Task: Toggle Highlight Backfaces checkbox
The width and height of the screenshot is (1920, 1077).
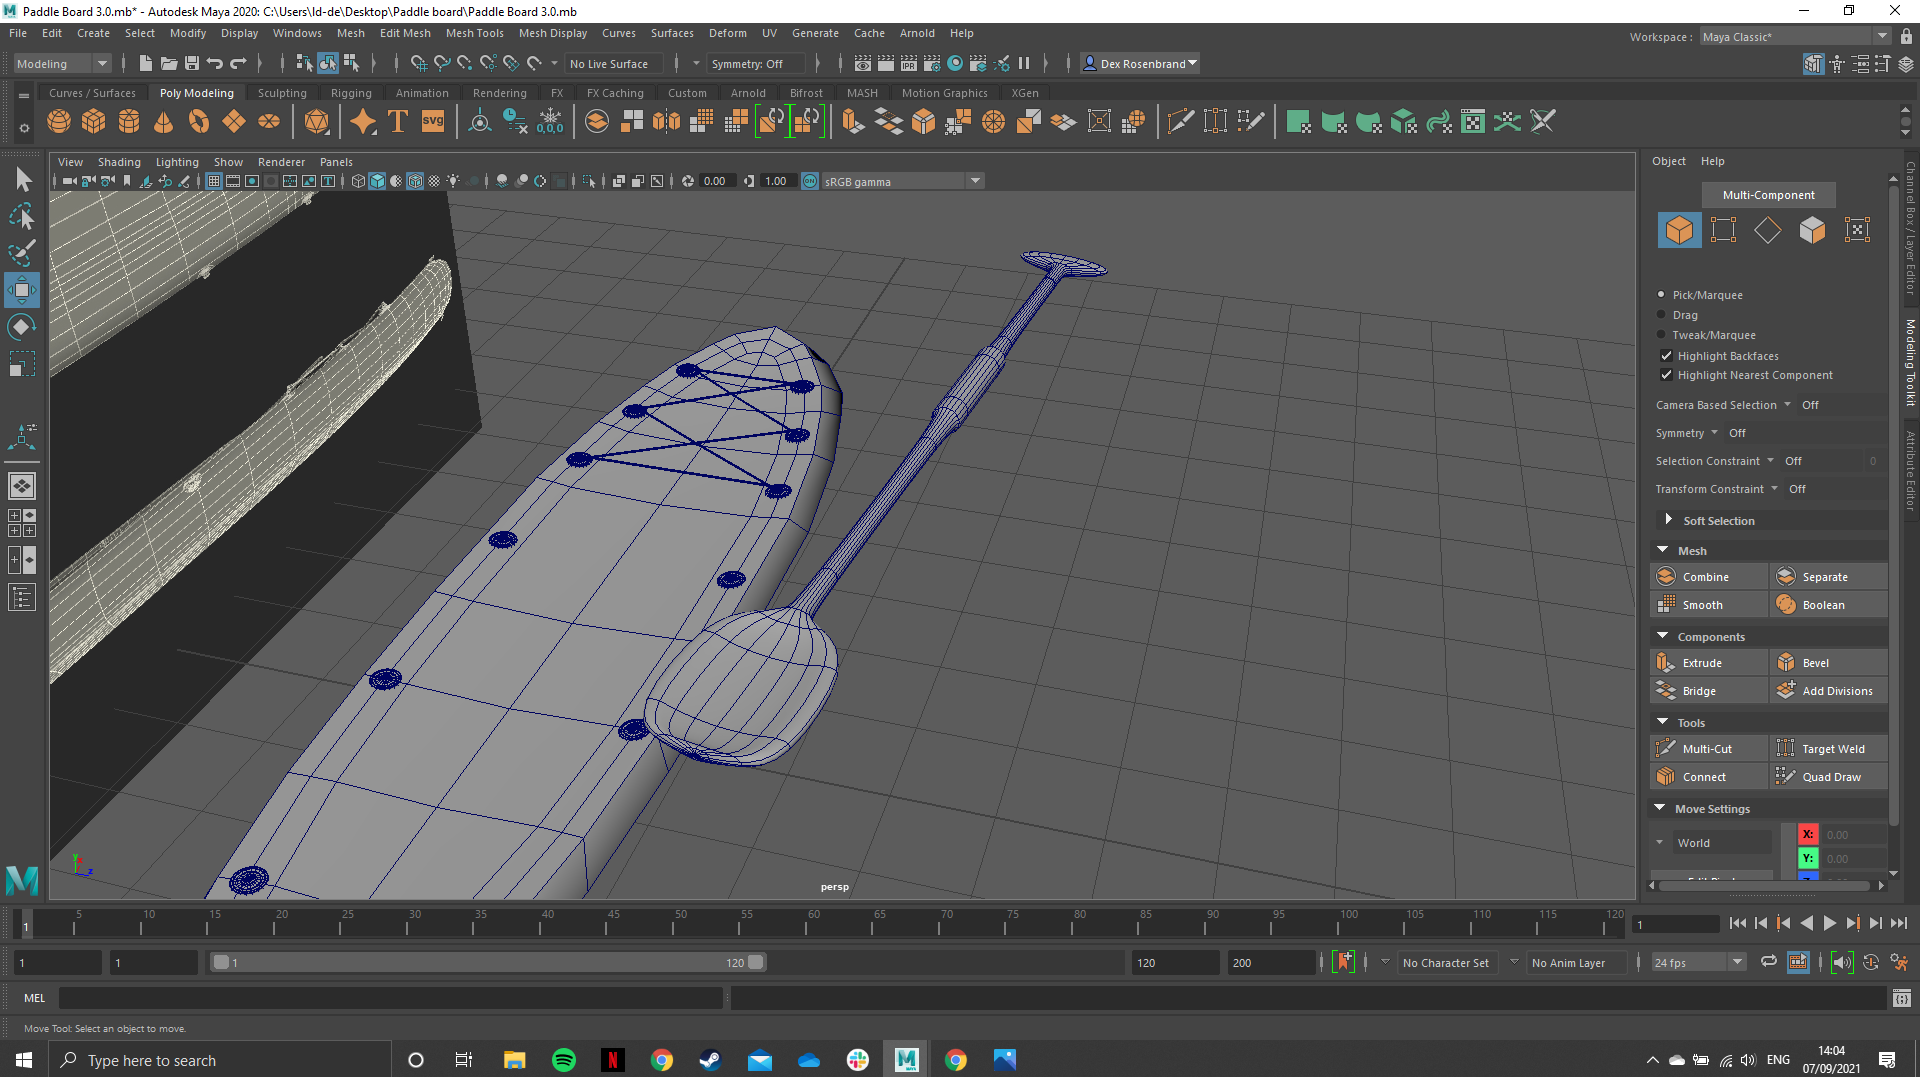Action: coord(1666,356)
